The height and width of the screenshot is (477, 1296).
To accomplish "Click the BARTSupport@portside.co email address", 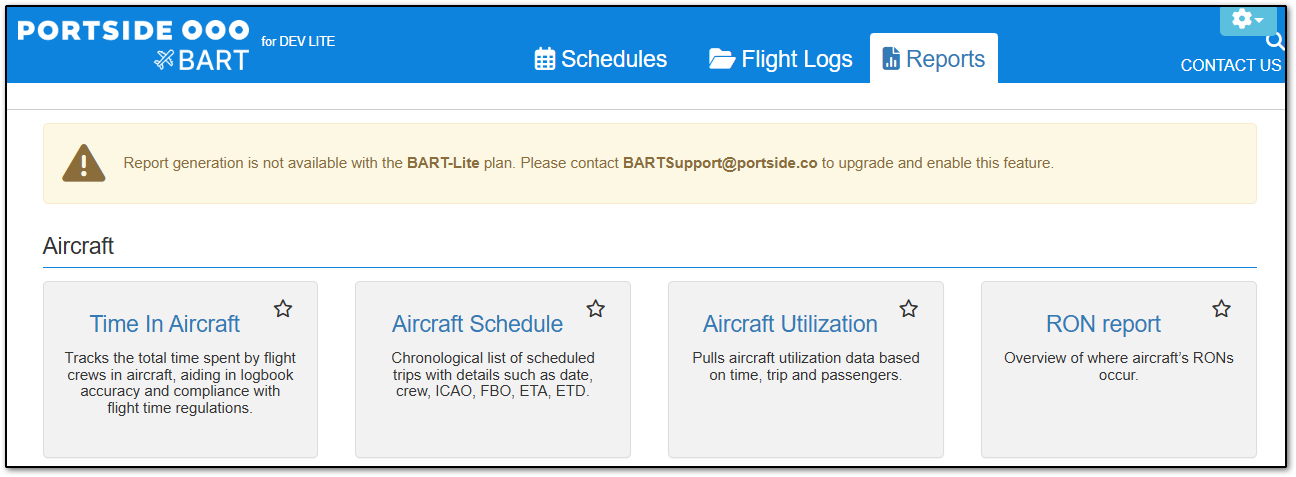I will coord(720,163).
